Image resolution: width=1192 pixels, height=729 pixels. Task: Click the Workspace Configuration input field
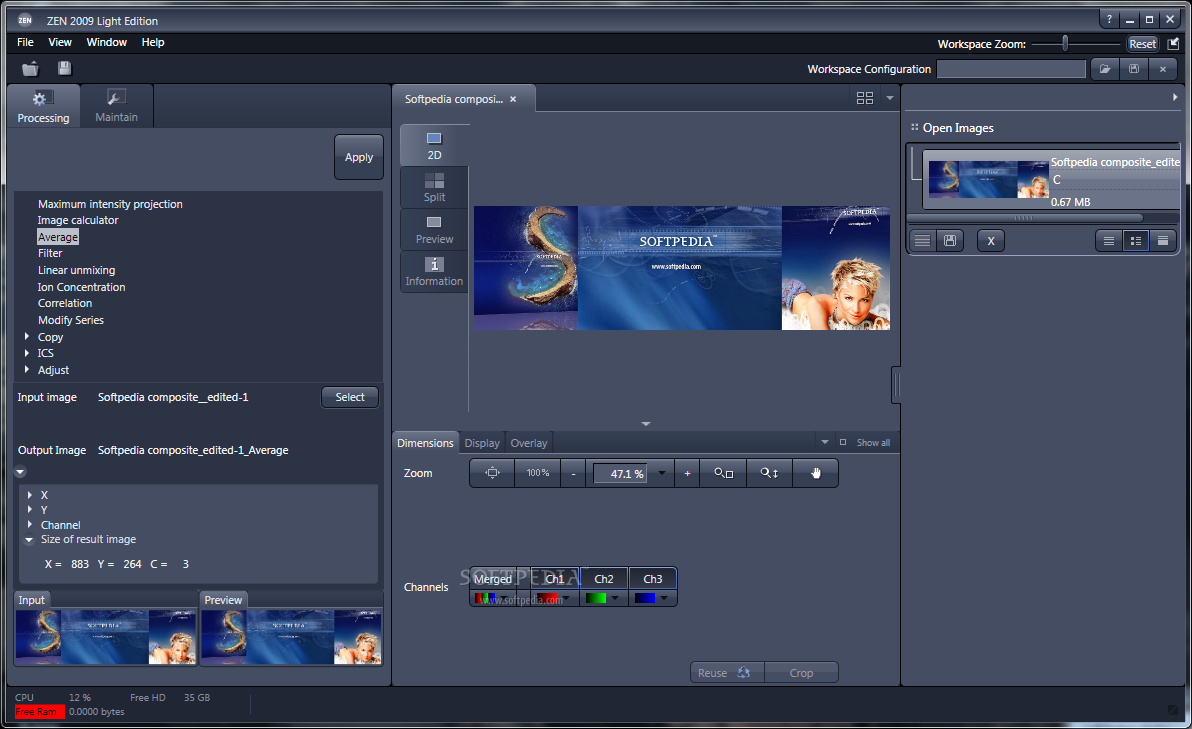pyautogui.click(x=1011, y=69)
